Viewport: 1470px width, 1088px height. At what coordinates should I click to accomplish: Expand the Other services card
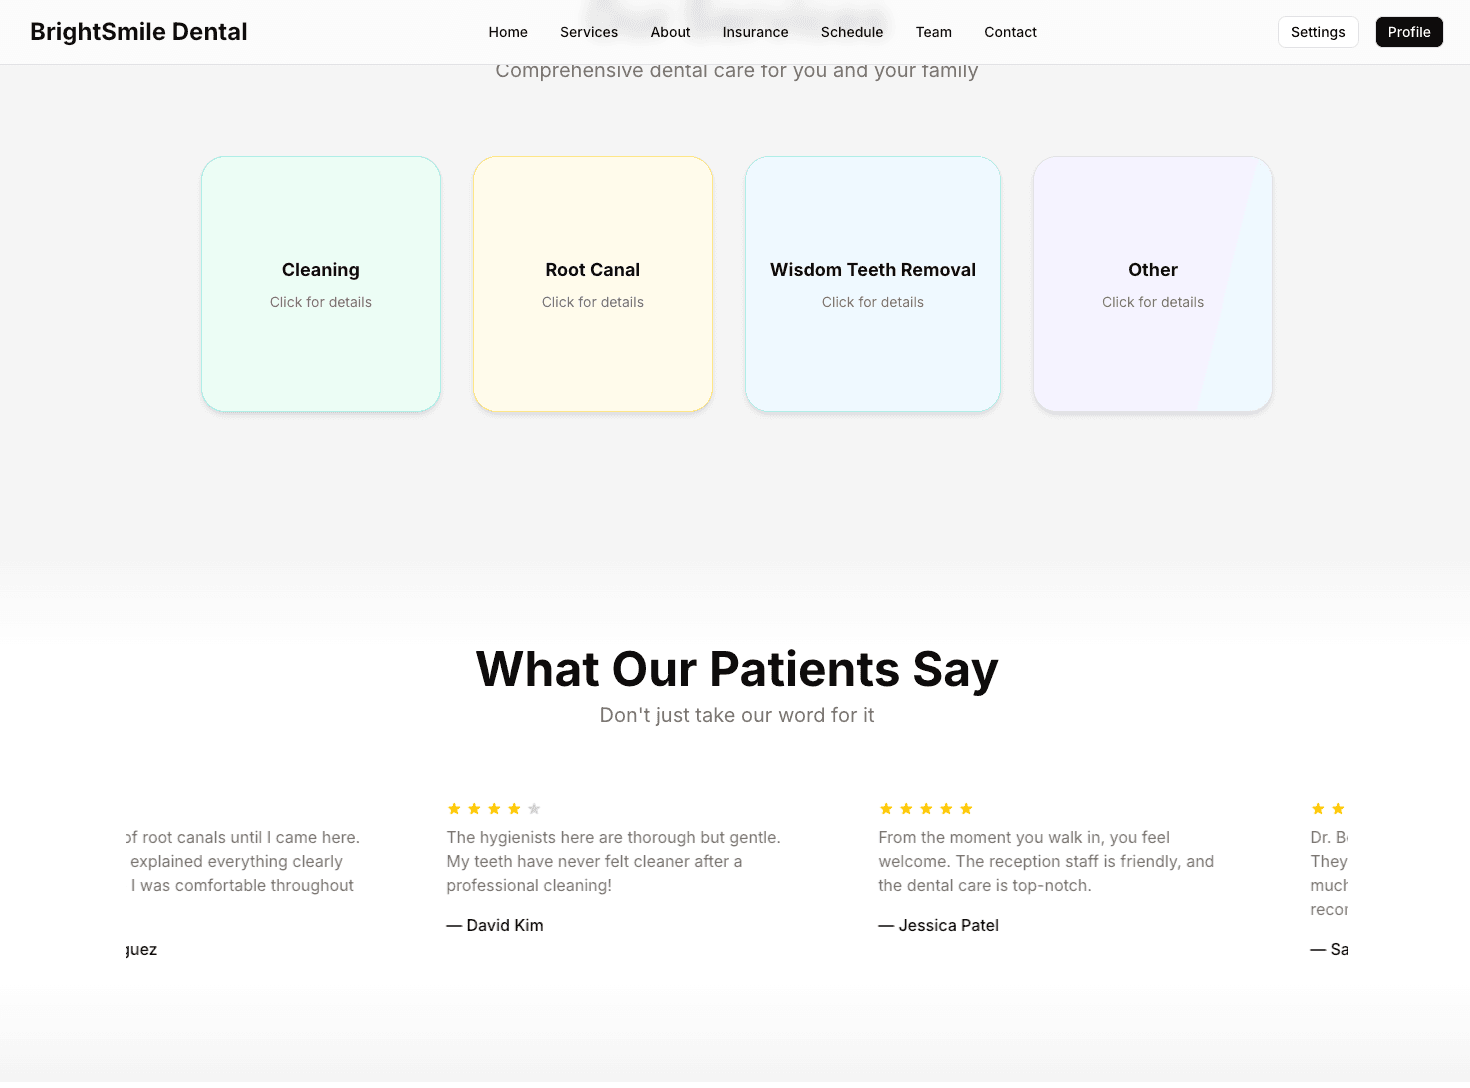(1153, 284)
